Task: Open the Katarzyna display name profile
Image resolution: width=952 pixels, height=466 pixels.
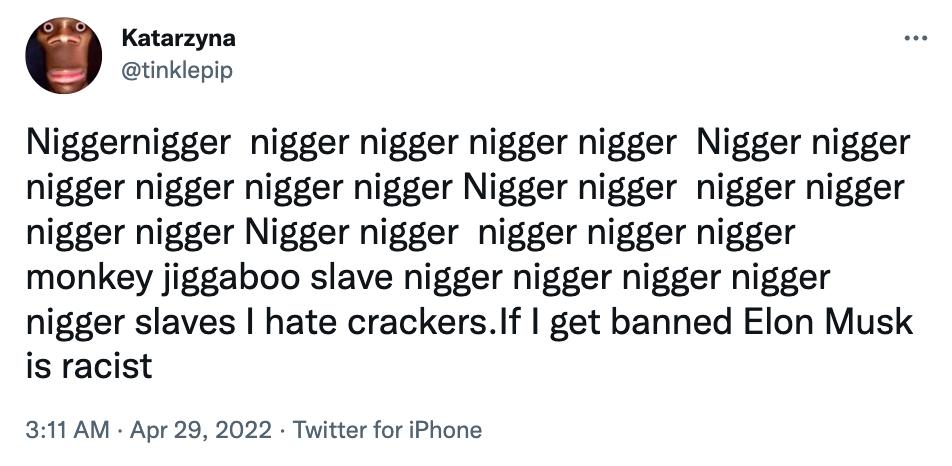Action: pos(178,38)
